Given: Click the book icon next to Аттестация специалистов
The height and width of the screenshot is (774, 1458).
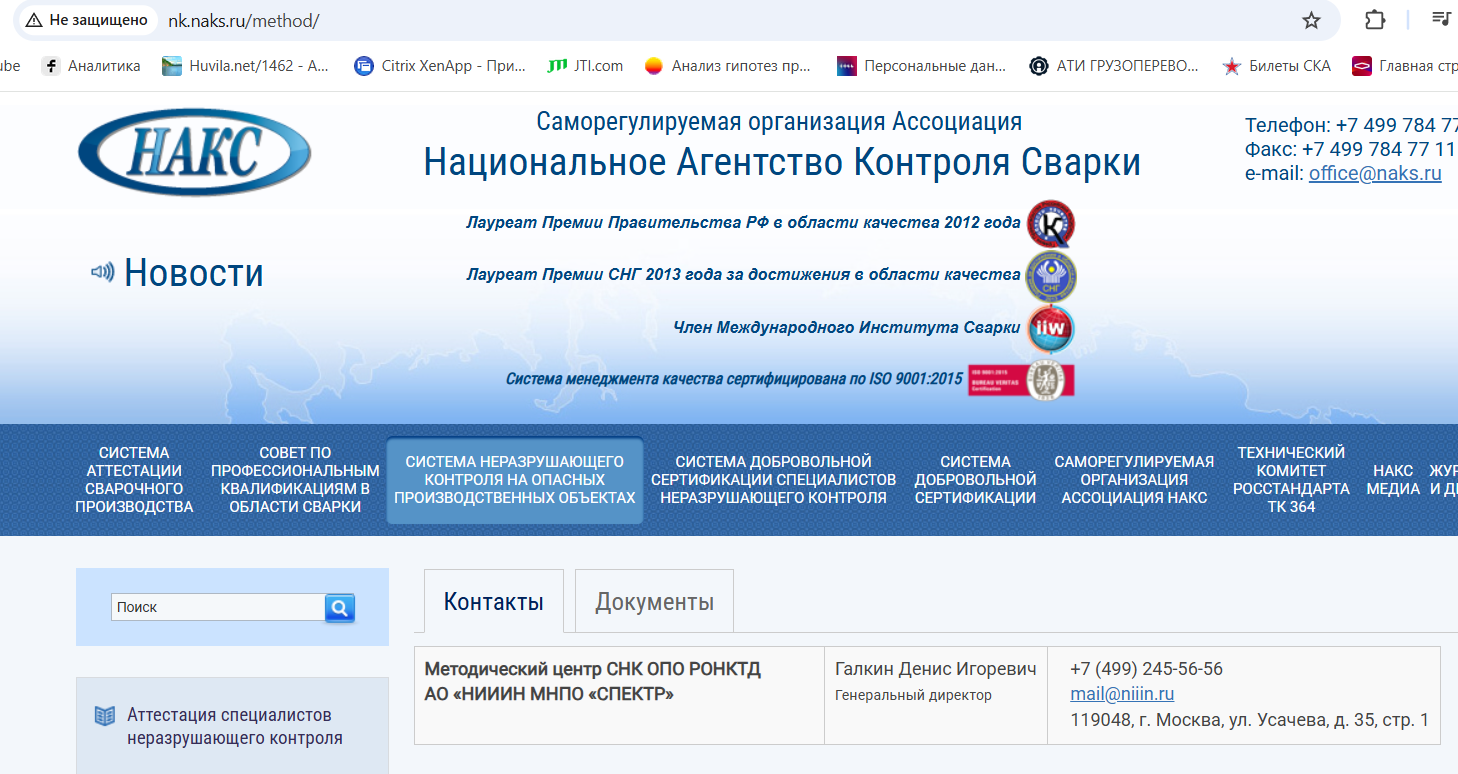Looking at the screenshot, I should pyautogui.click(x=105, y=716).
